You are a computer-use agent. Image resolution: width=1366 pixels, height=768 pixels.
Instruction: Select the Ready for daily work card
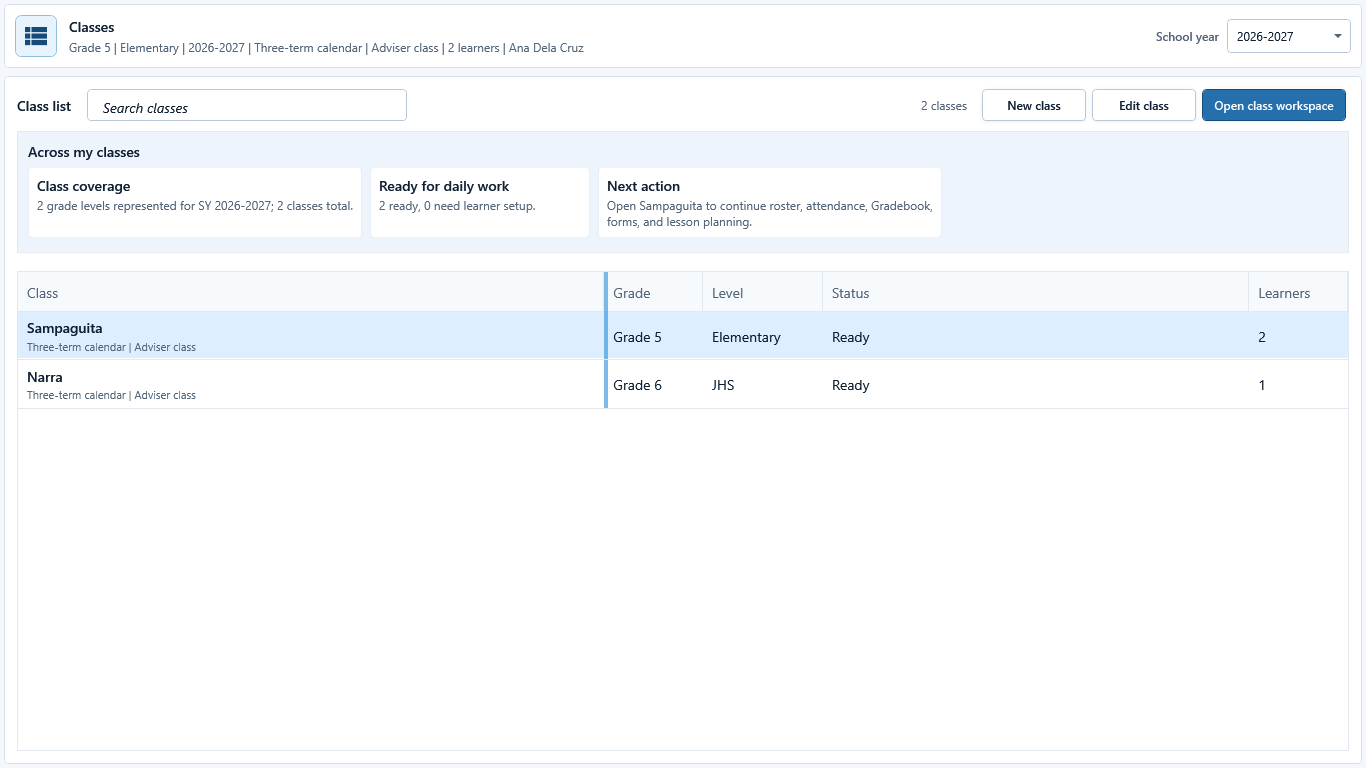click(480, 203)
